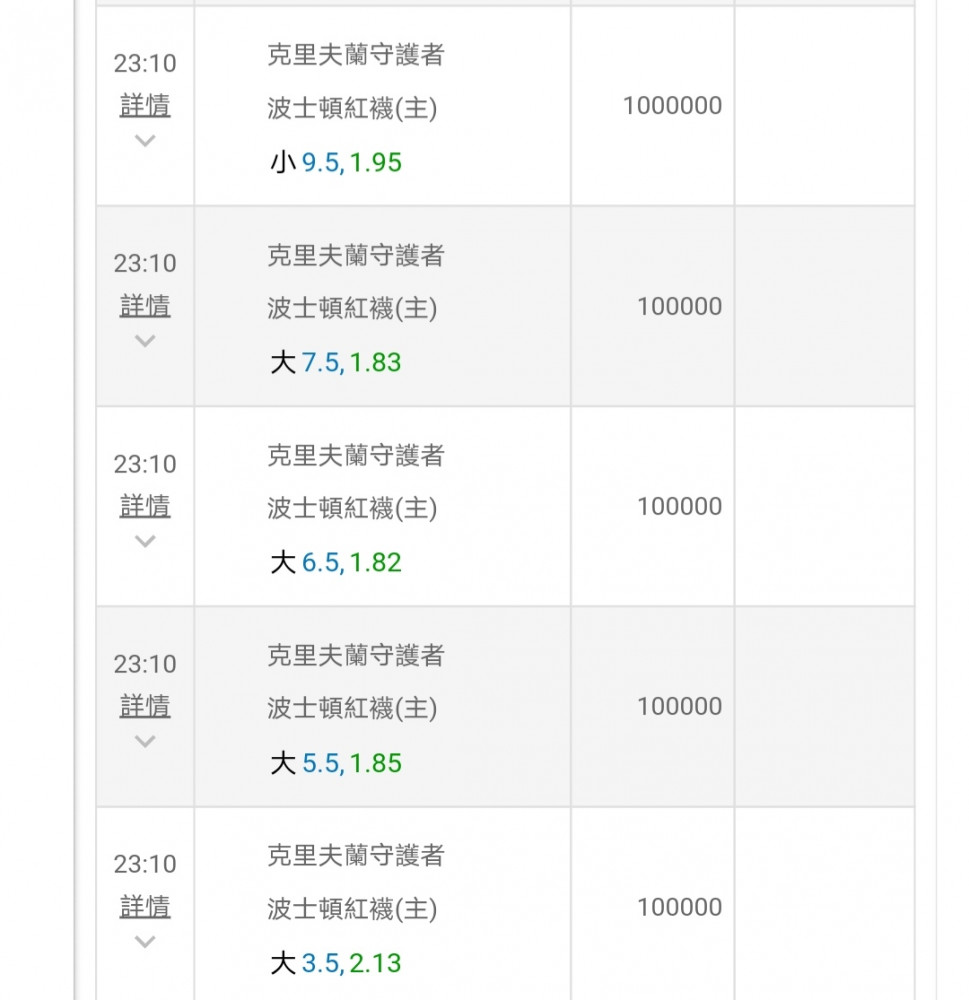This screenshot has width=969, height=1000.
Task: Select the 大 6.5, 1.82 odds text
Action: pos(336,562)
